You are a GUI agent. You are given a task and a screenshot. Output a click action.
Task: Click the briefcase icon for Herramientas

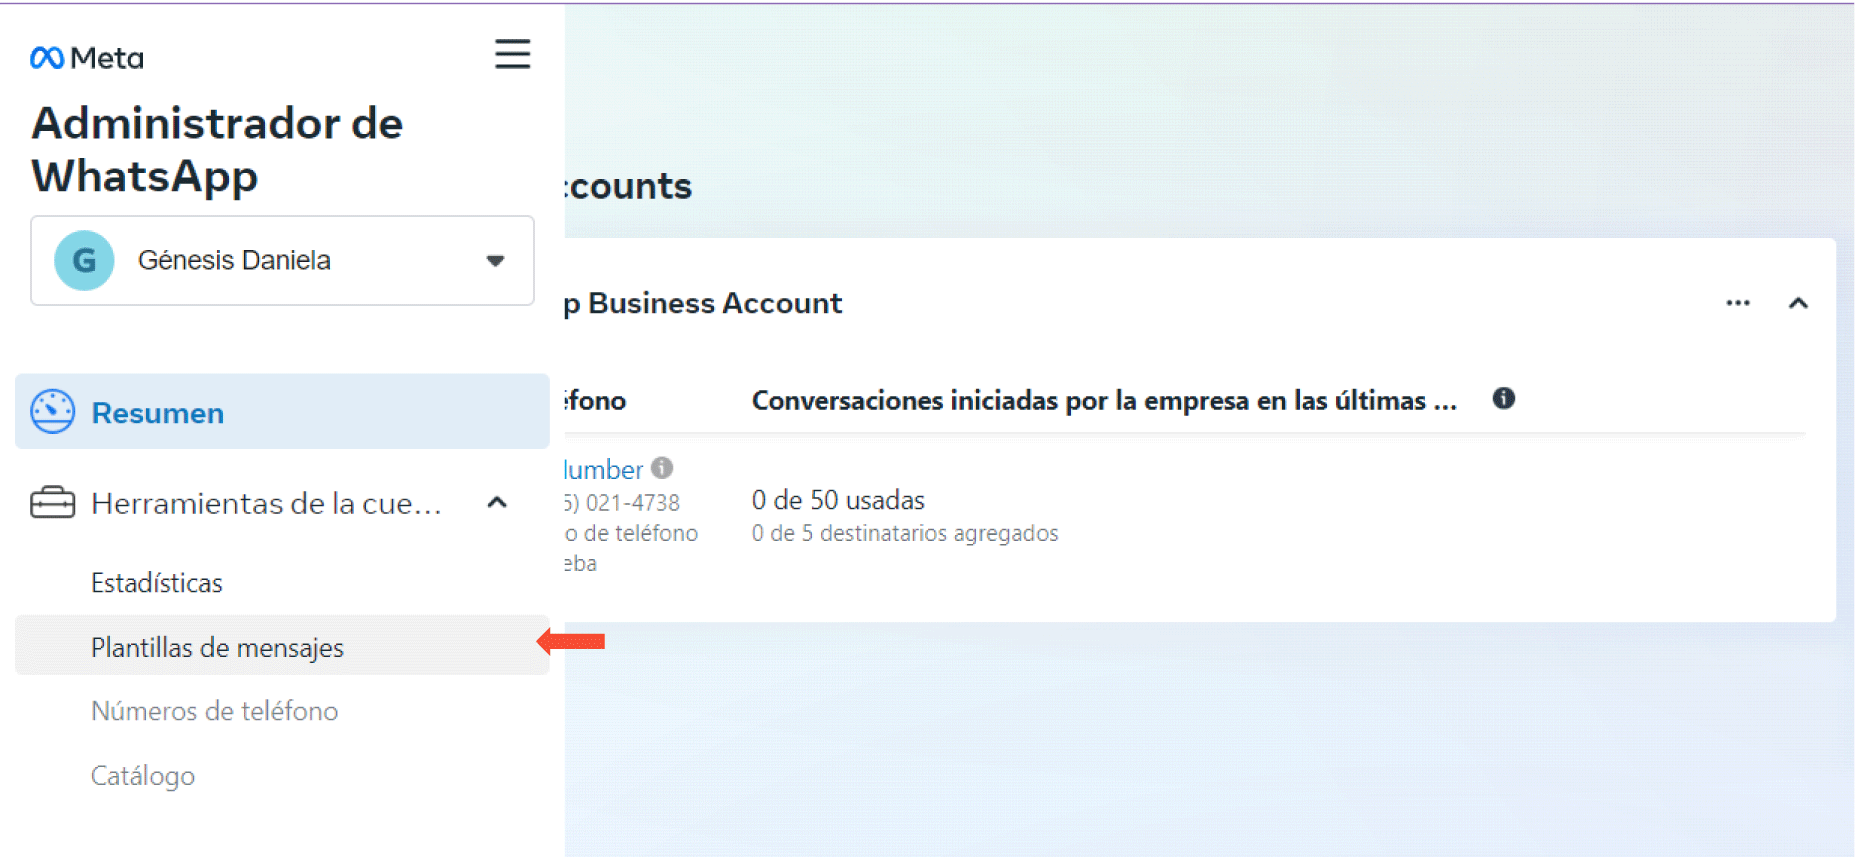(x=52, y=502)
